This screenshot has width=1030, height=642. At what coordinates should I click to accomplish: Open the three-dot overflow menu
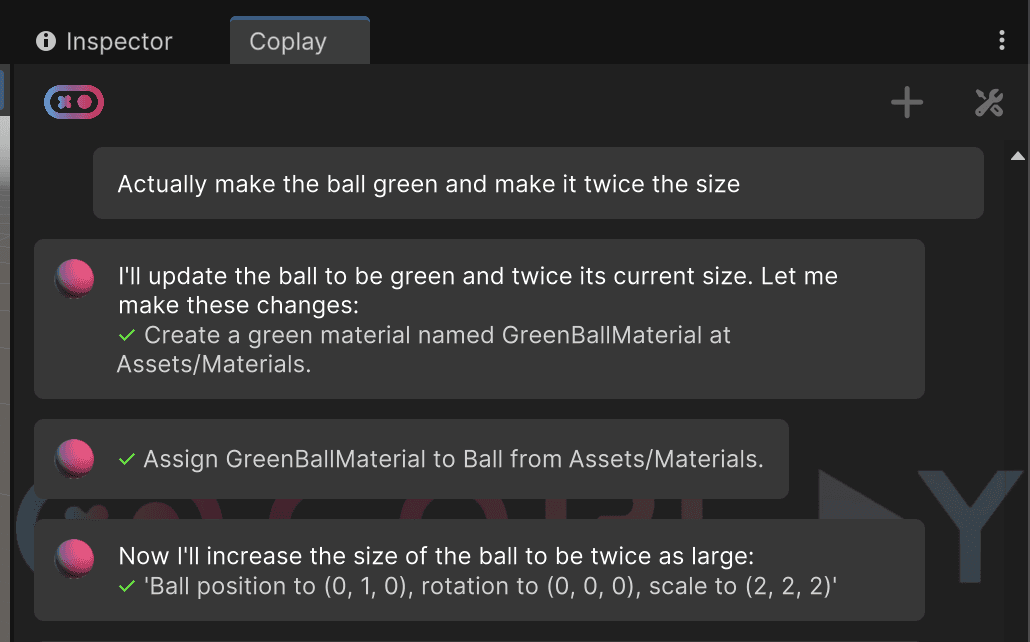point(1003,38)
